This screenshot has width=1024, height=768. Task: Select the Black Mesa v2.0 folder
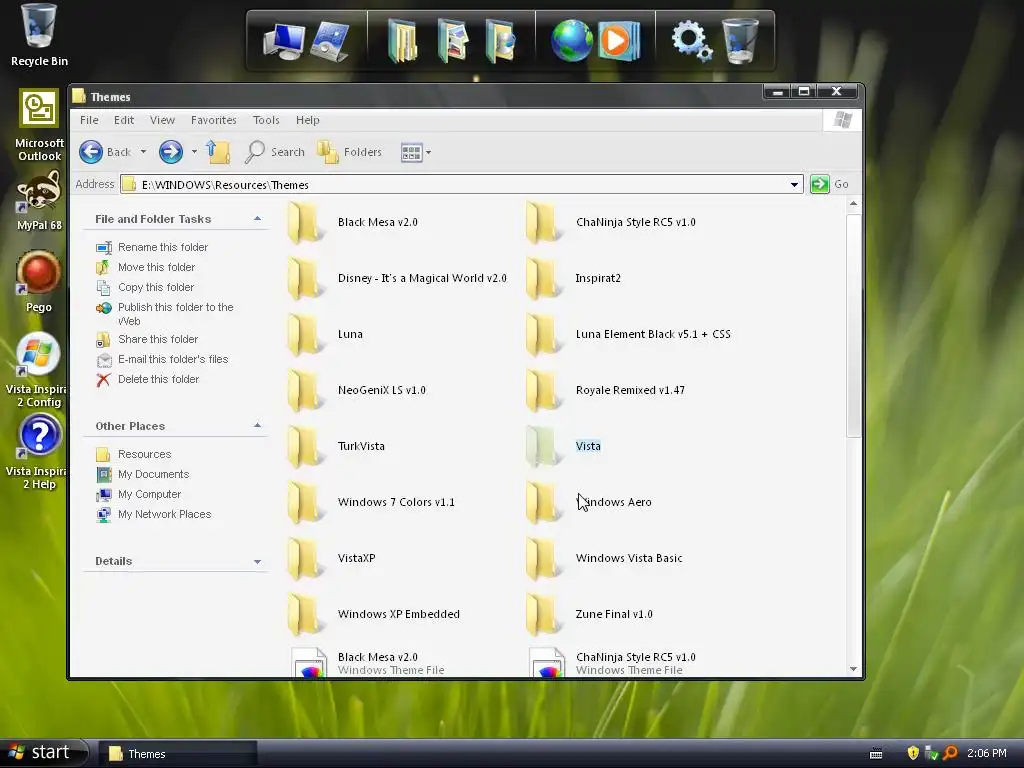click(353, 222)
